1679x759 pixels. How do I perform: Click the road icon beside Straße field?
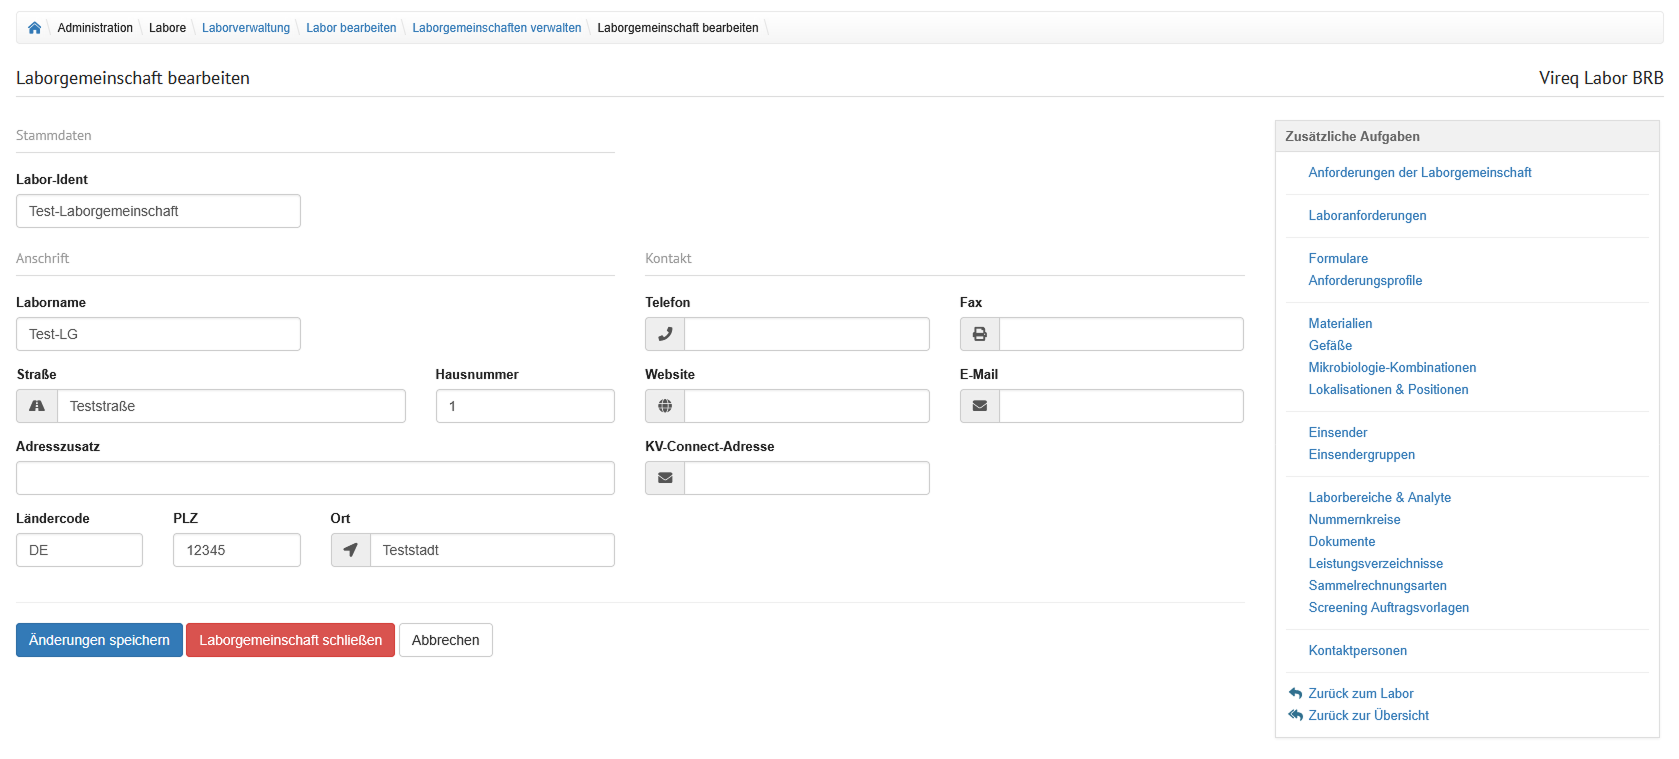[x=37, y=406]
